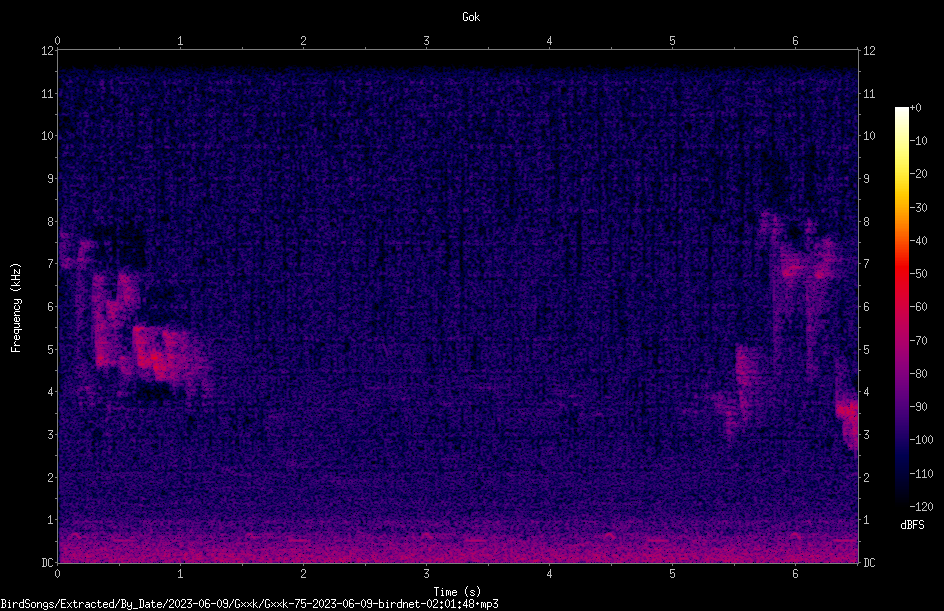Click the "Frequency (kHz)" vertical axis label
Viewport: 944px width, 611px height.
(16, 308)
